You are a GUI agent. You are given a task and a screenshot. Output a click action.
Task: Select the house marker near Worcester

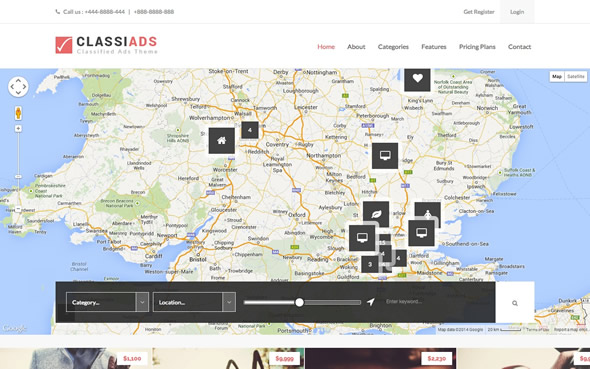[x=222, y=141]
